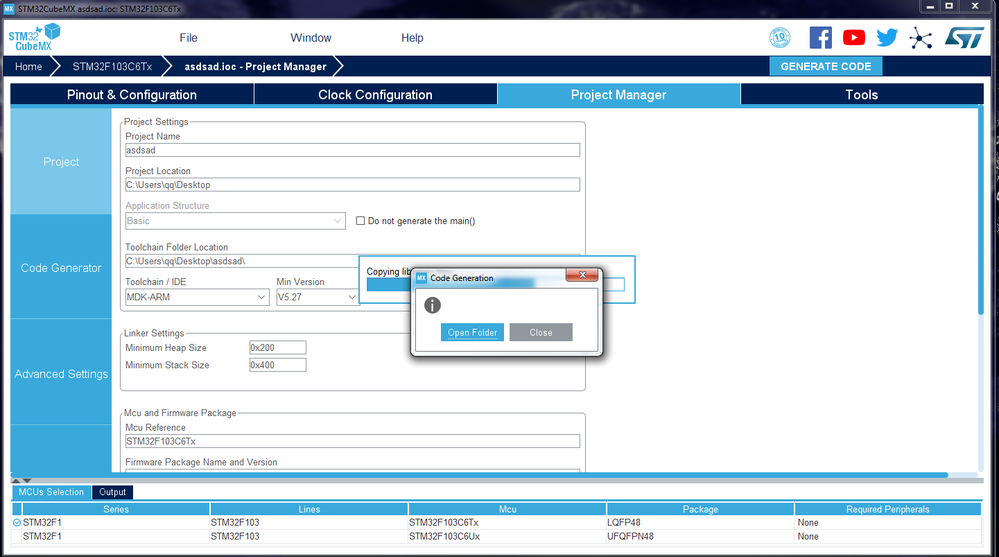Sort by Required Peripherals column header
The width and height of the screenshot is (999, 557).
point(888,509)
